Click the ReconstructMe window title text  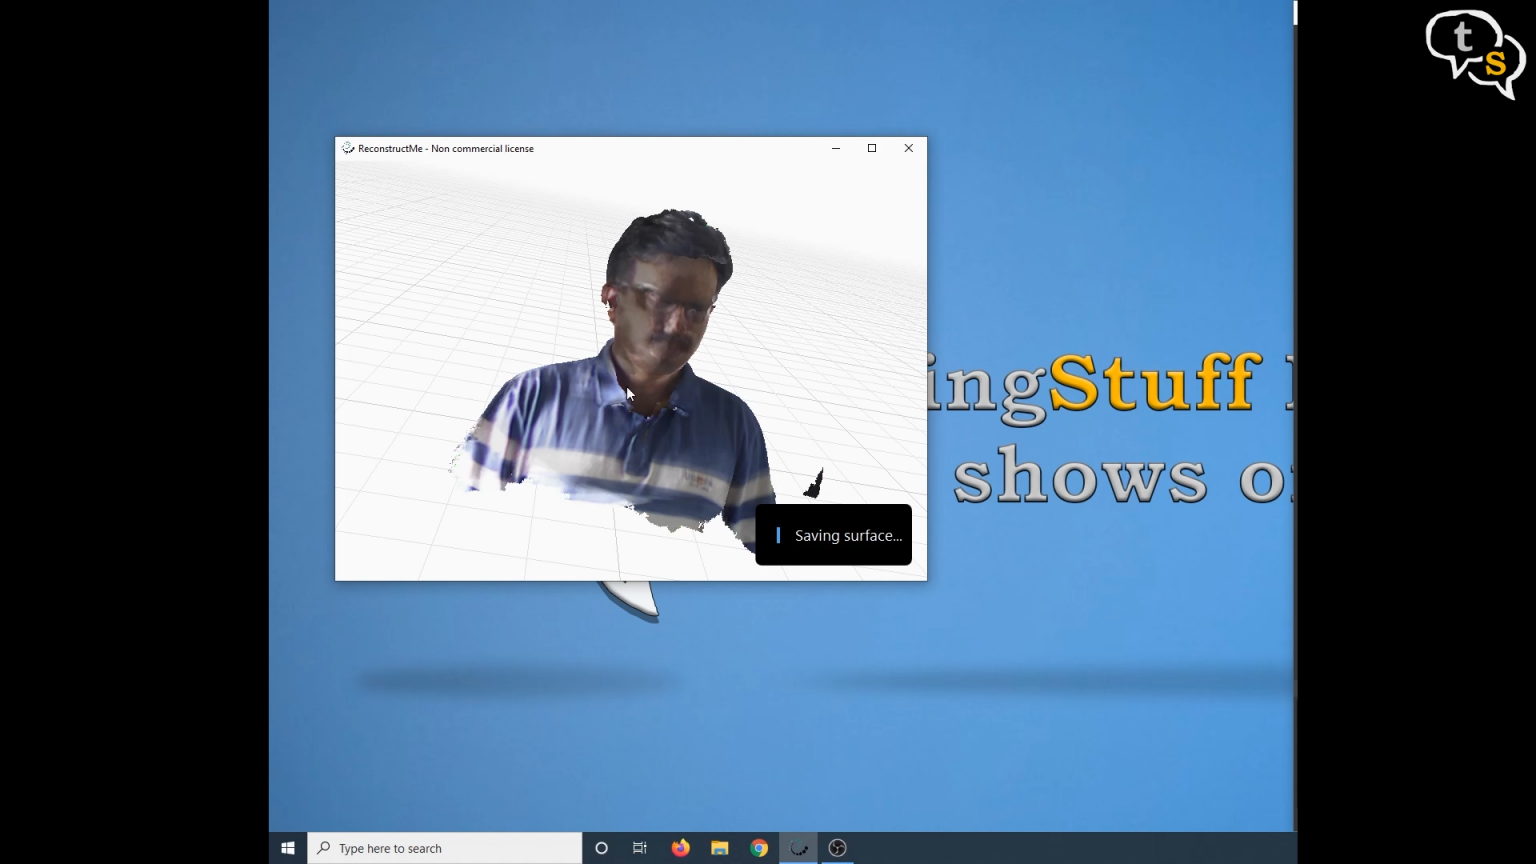coord(446,148)
